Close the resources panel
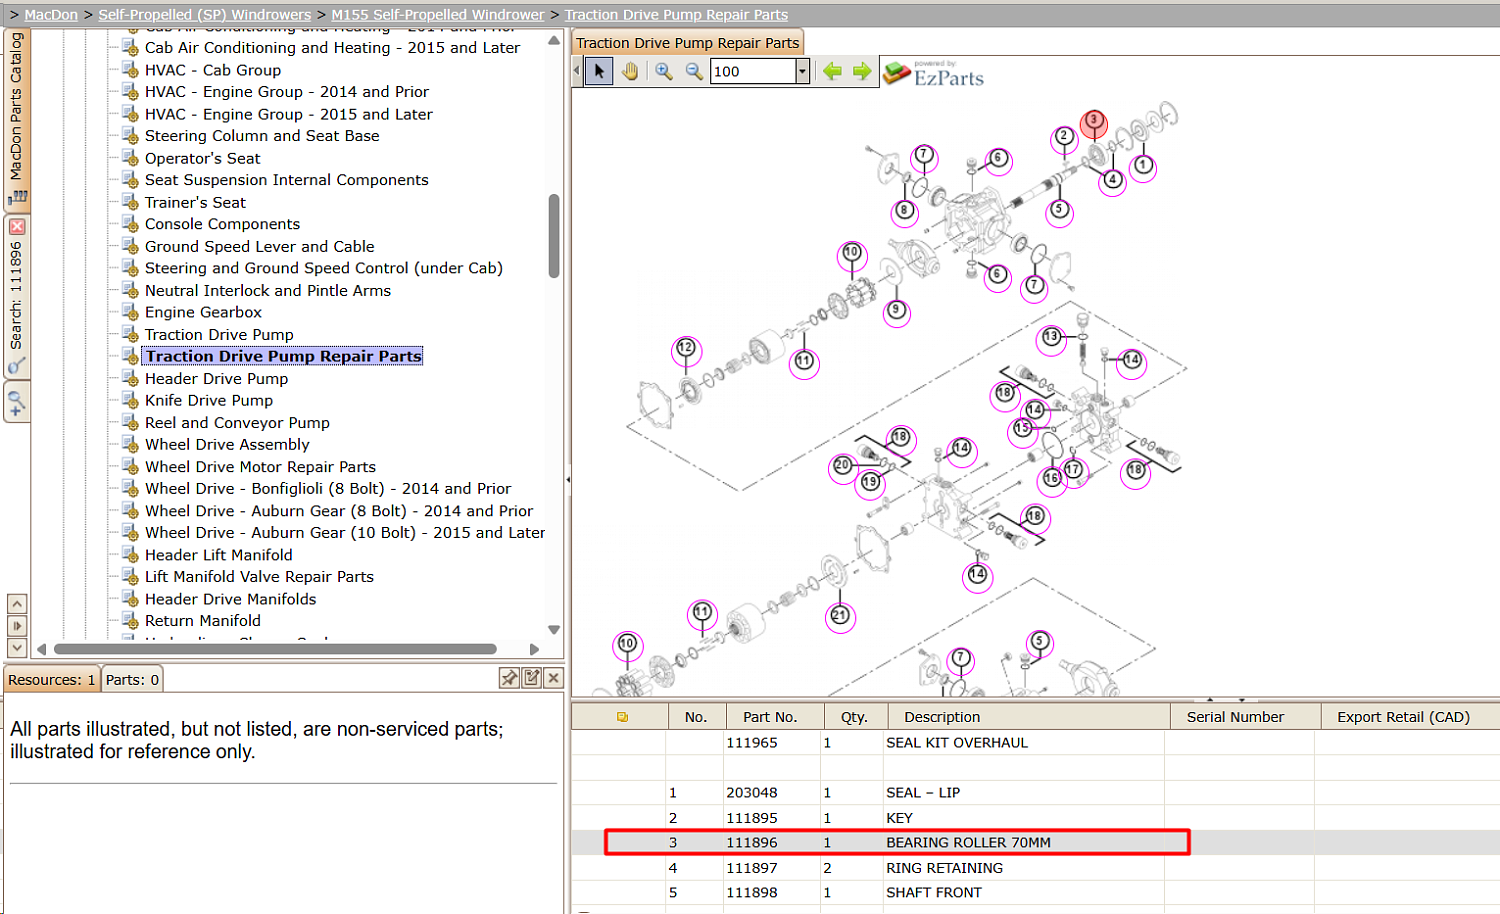Screen dimensions: 1500x914 (553, 678)
